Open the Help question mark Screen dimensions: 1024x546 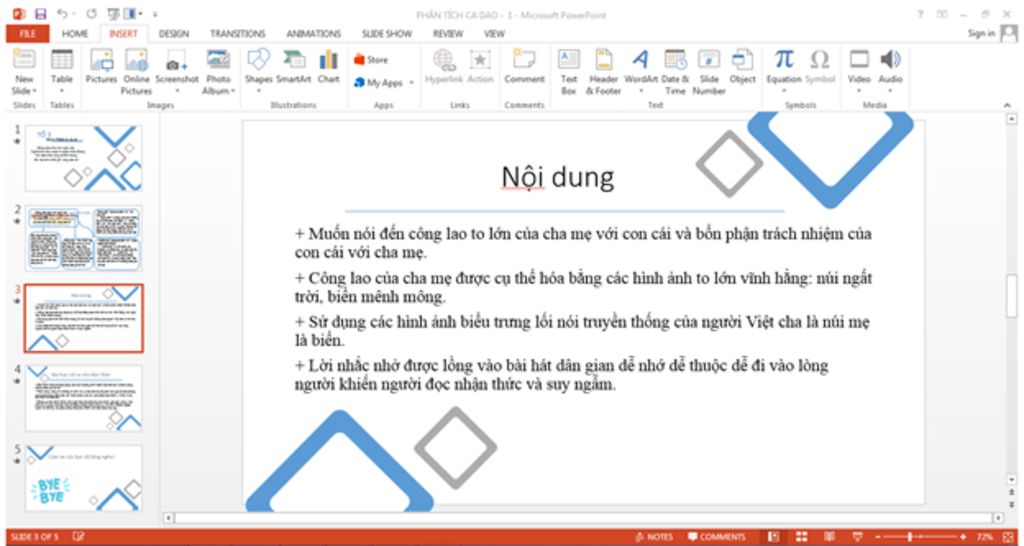click(921, 14)
